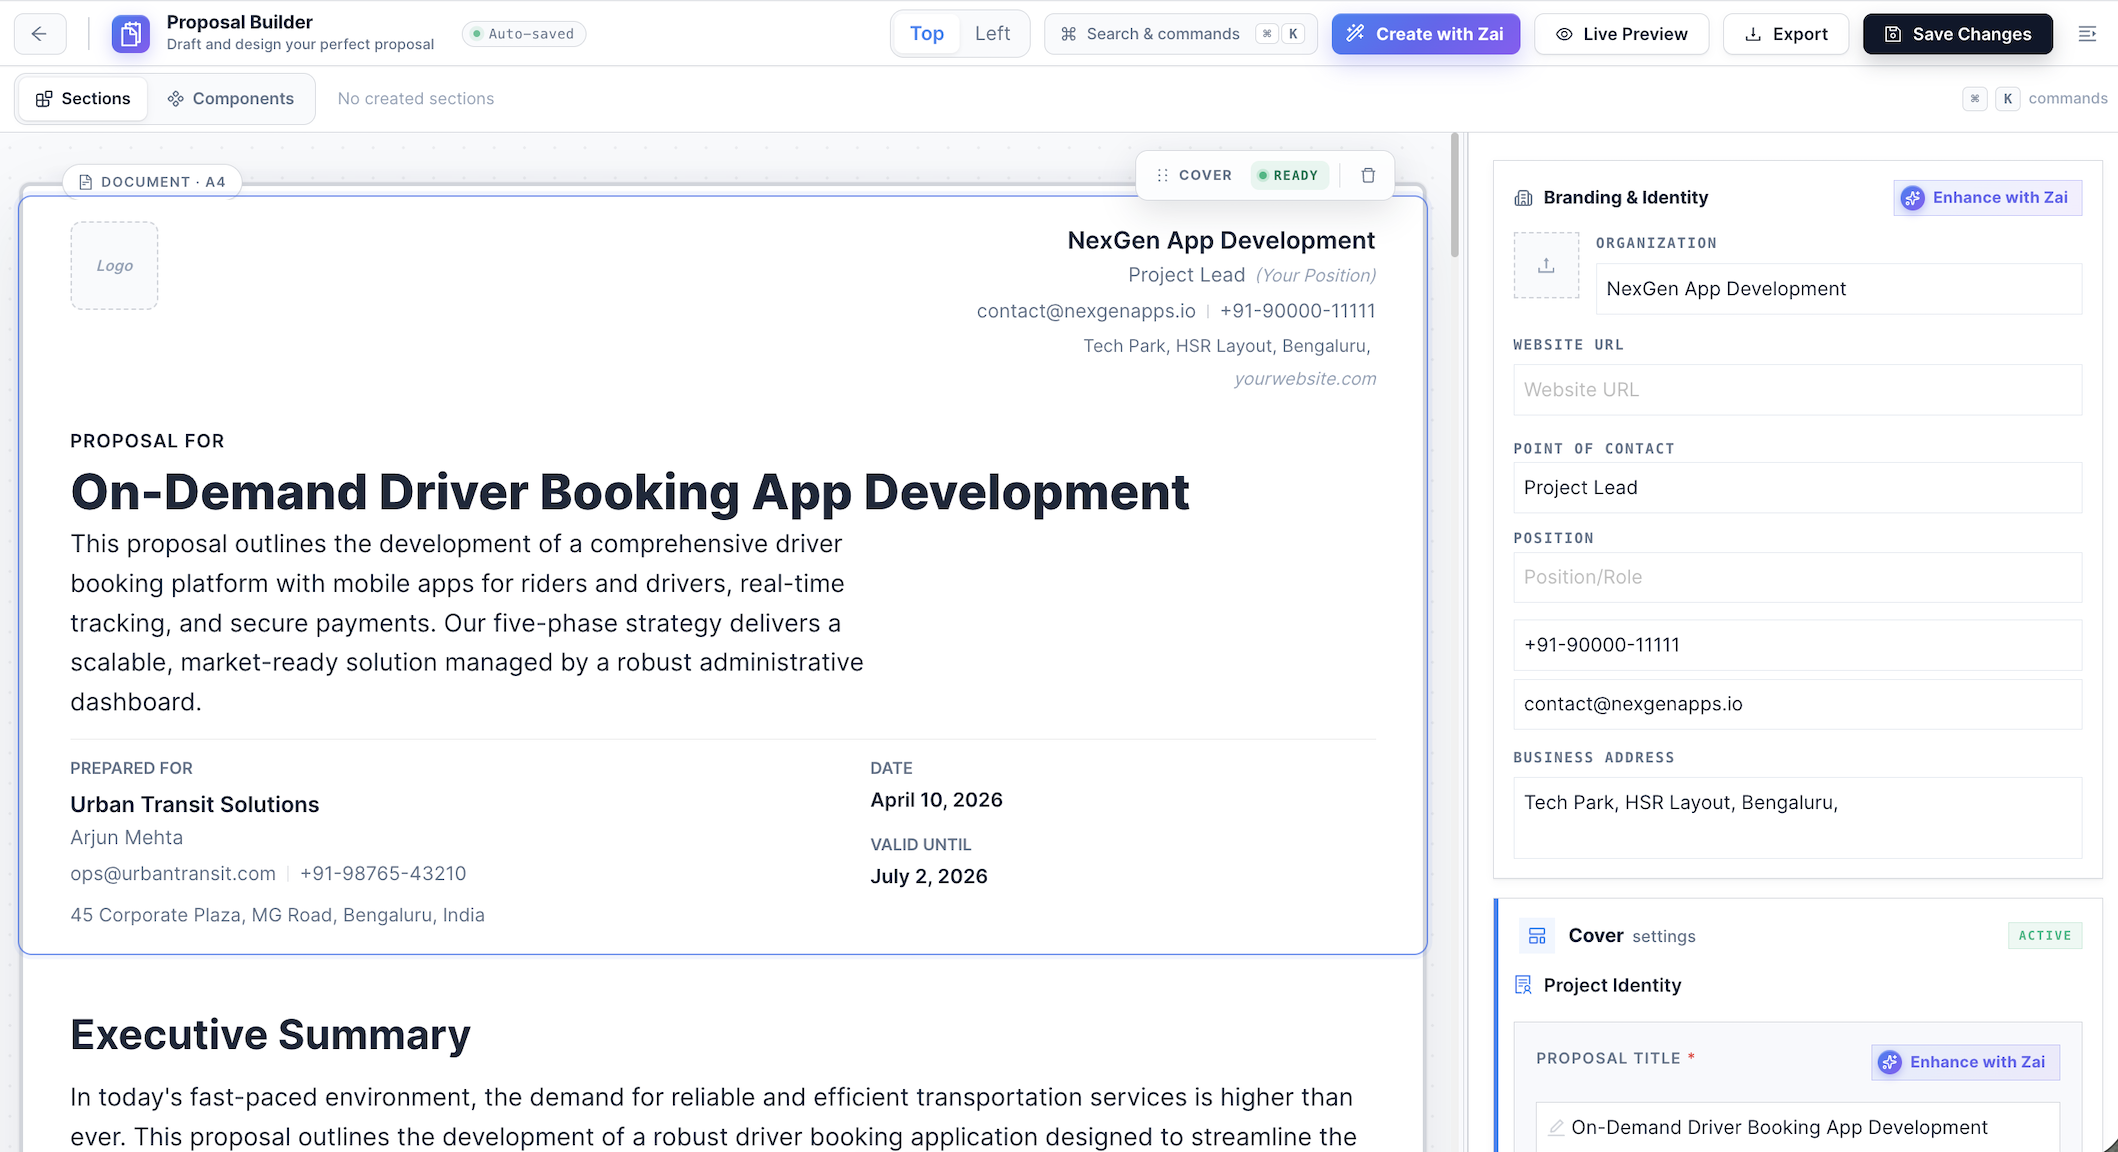Click the Cover settings layout icon

tap(1537, 936)
